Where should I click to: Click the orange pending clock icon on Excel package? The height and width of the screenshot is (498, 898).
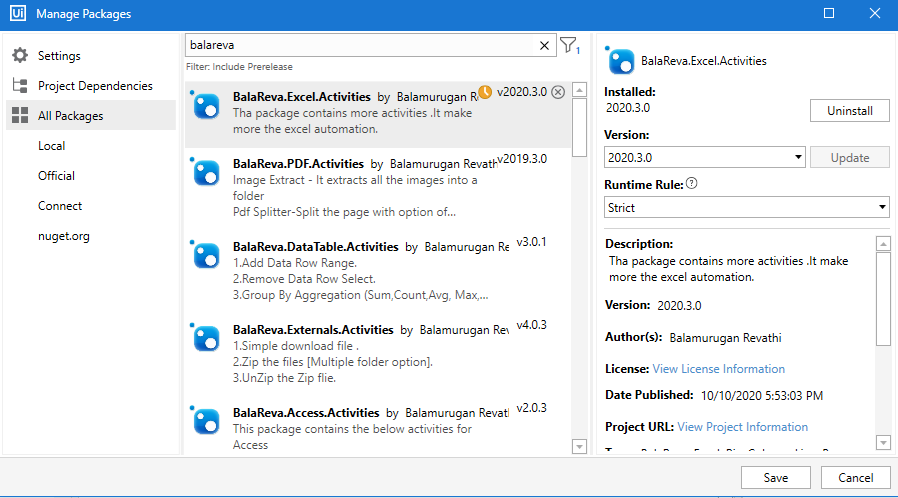485,92
